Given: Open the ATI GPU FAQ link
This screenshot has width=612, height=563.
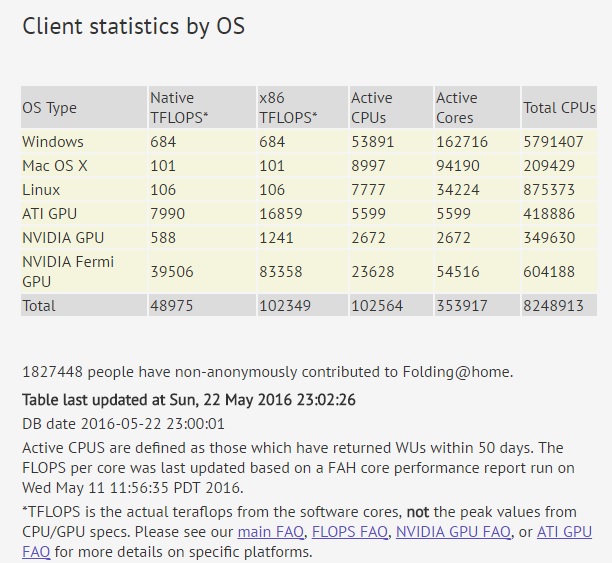Looking at the screenshot, I should click(564, 532).
